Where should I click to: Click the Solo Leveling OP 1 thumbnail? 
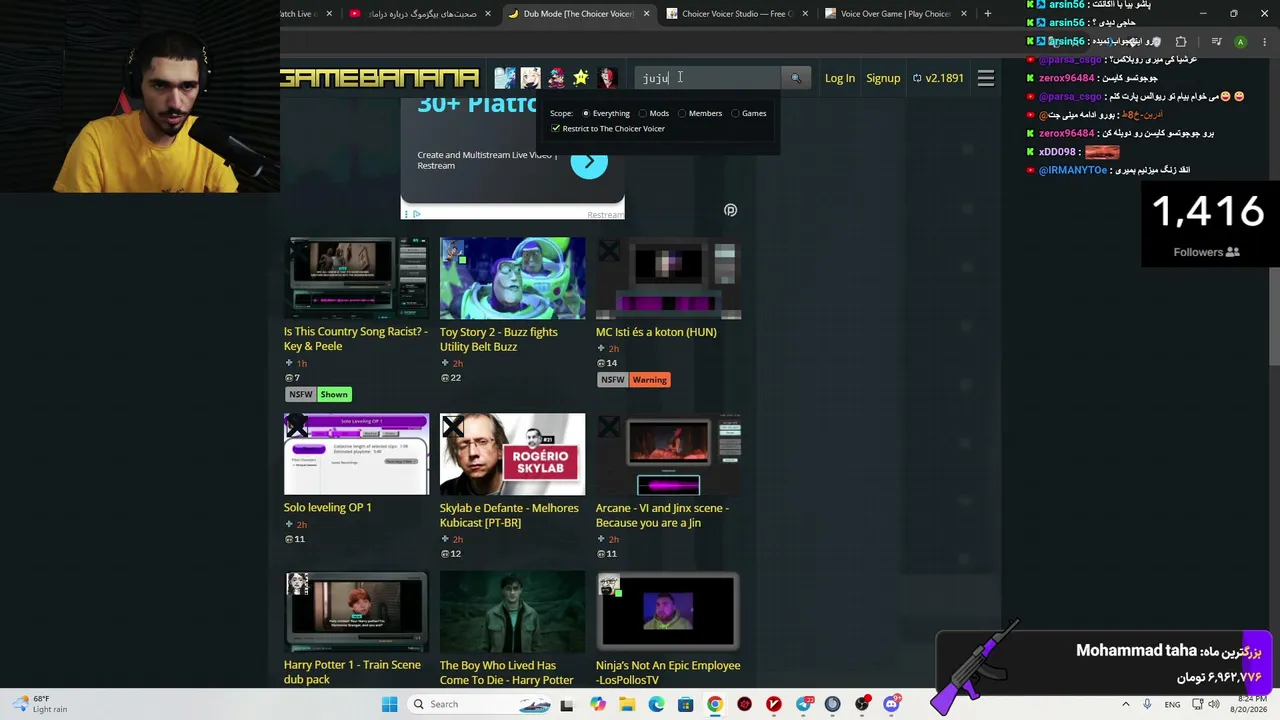(356, 454)
